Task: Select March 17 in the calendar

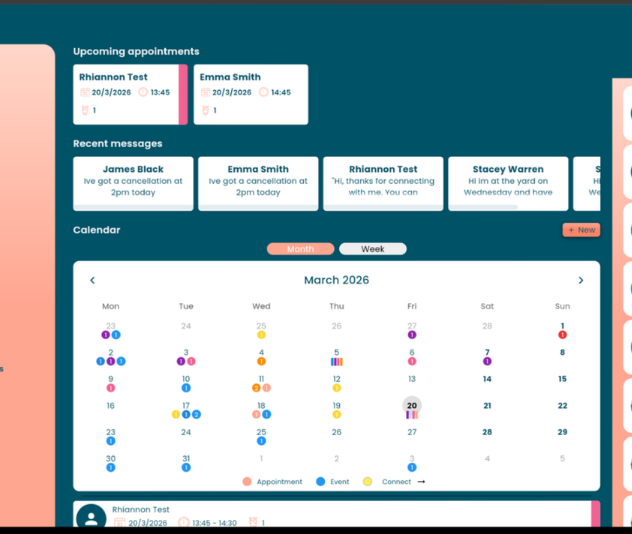Action: (186, 405)
